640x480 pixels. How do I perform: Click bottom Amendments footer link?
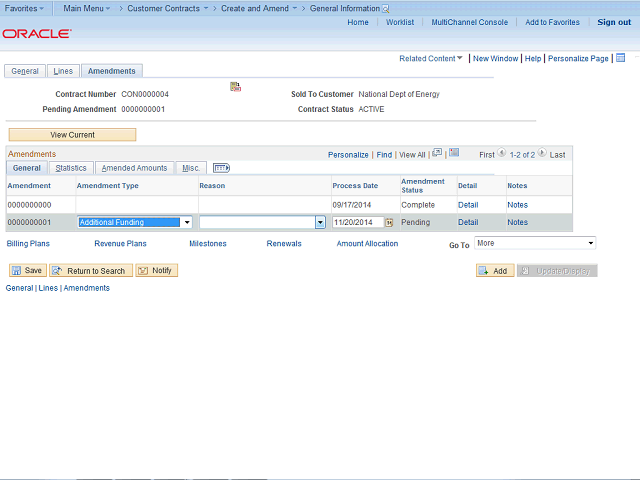87,288
